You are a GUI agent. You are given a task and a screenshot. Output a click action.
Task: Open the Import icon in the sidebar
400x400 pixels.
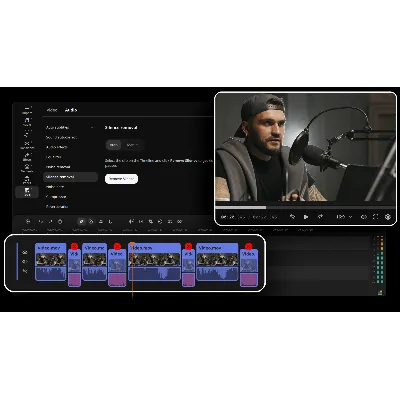(x=27, y=110)
